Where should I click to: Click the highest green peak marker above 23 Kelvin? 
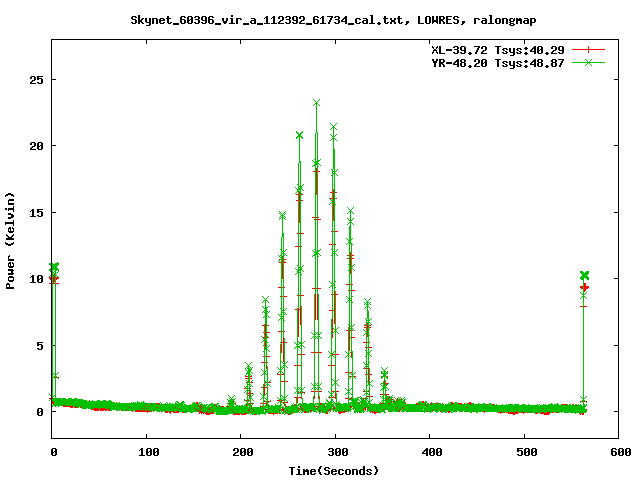(316, 103)
